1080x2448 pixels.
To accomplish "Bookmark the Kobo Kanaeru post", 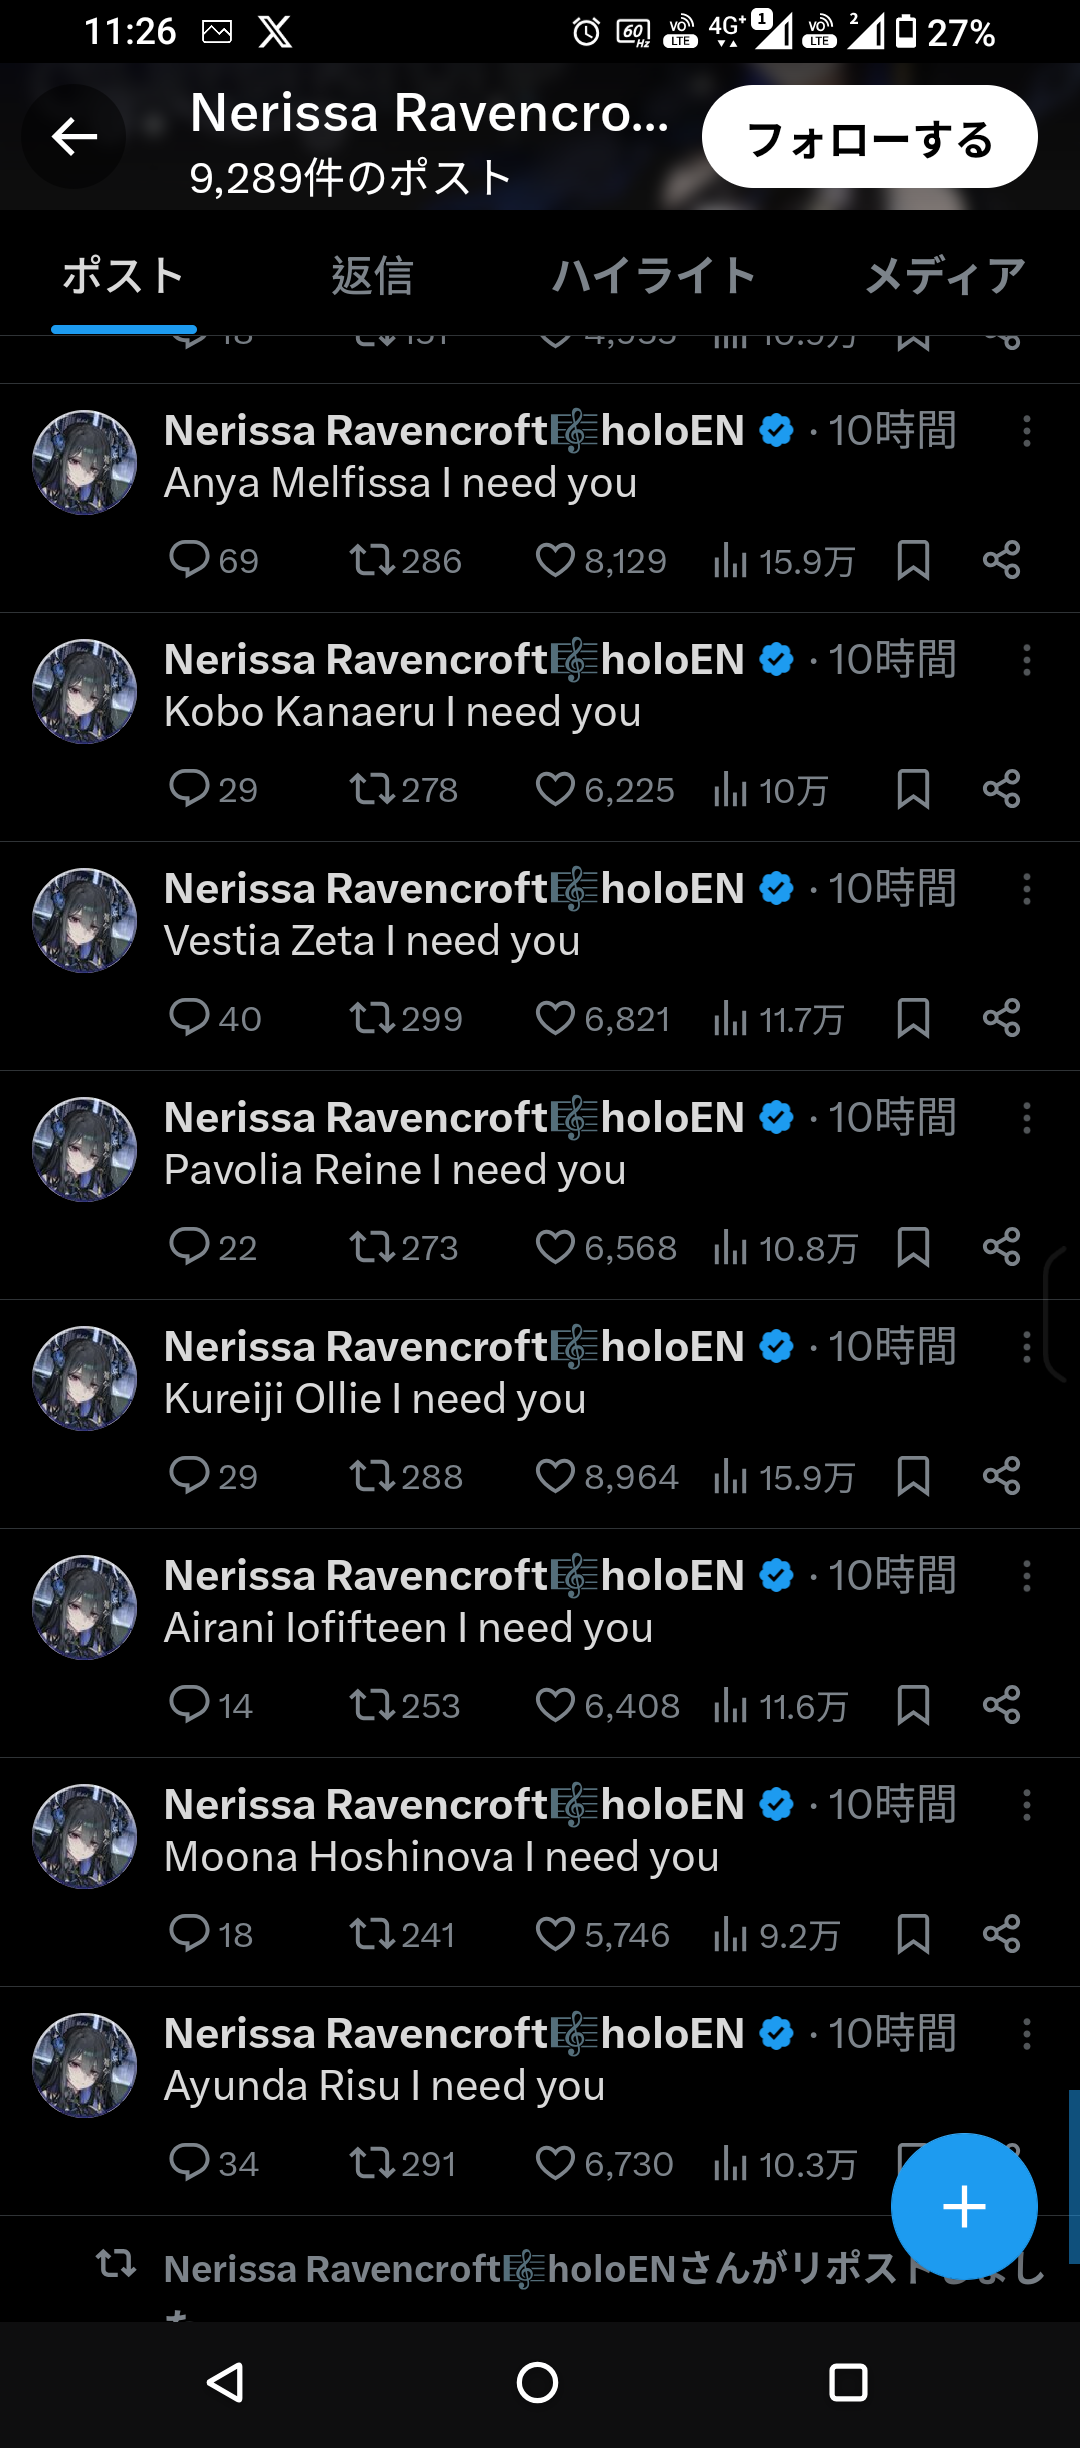I will pos(913,789).
